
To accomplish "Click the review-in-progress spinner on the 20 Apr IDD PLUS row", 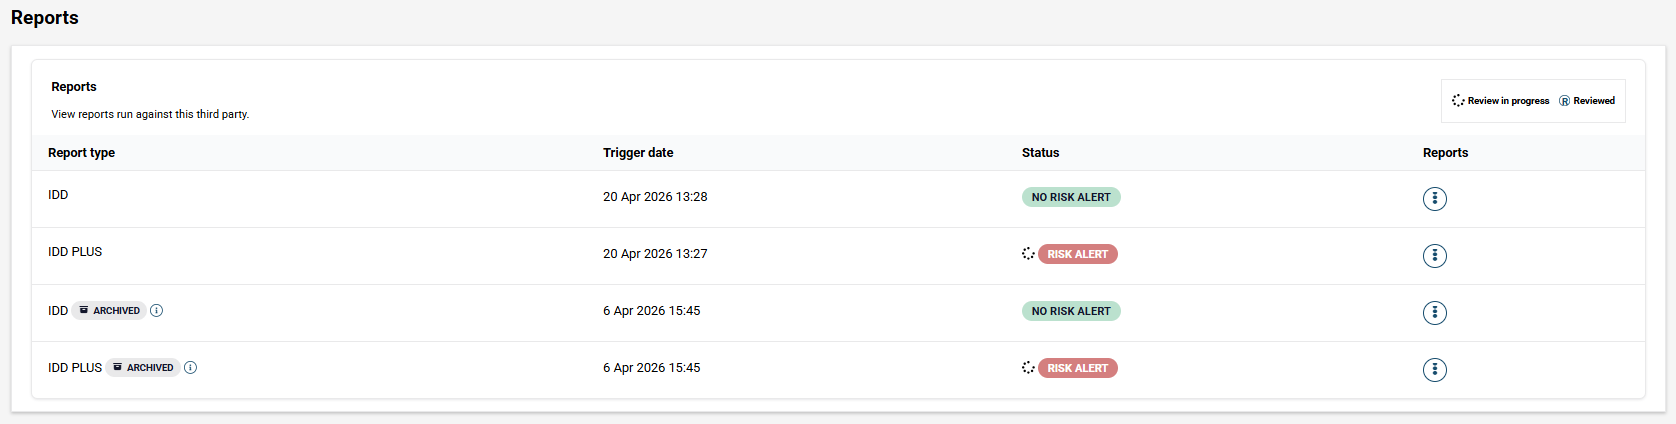I will tap(1028, 253).
